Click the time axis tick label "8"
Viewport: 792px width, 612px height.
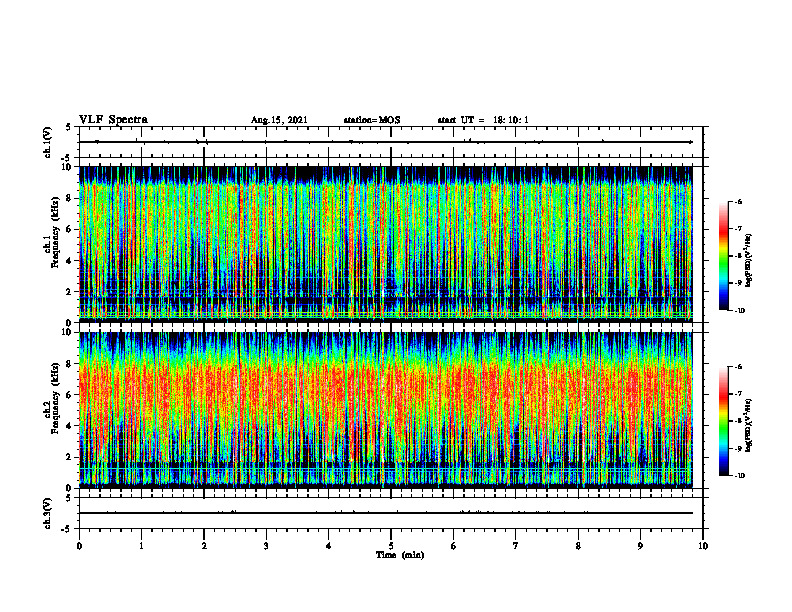(578, 546)
